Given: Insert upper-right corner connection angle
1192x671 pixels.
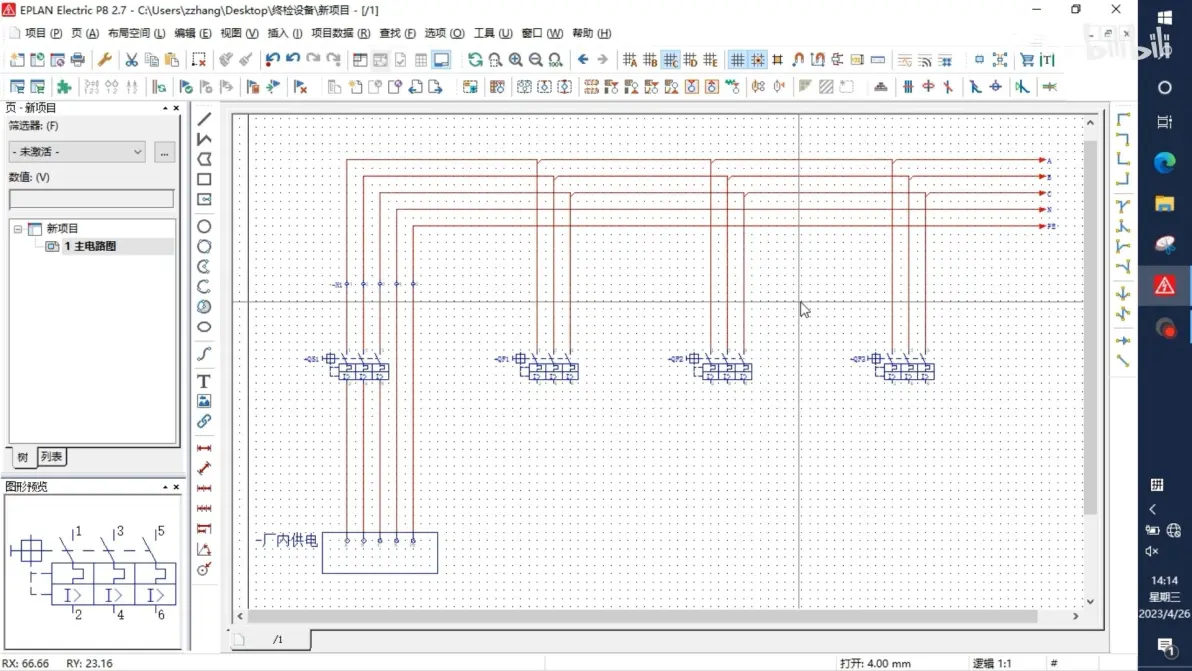Looking at the screenshot, I should [1123, 139].
